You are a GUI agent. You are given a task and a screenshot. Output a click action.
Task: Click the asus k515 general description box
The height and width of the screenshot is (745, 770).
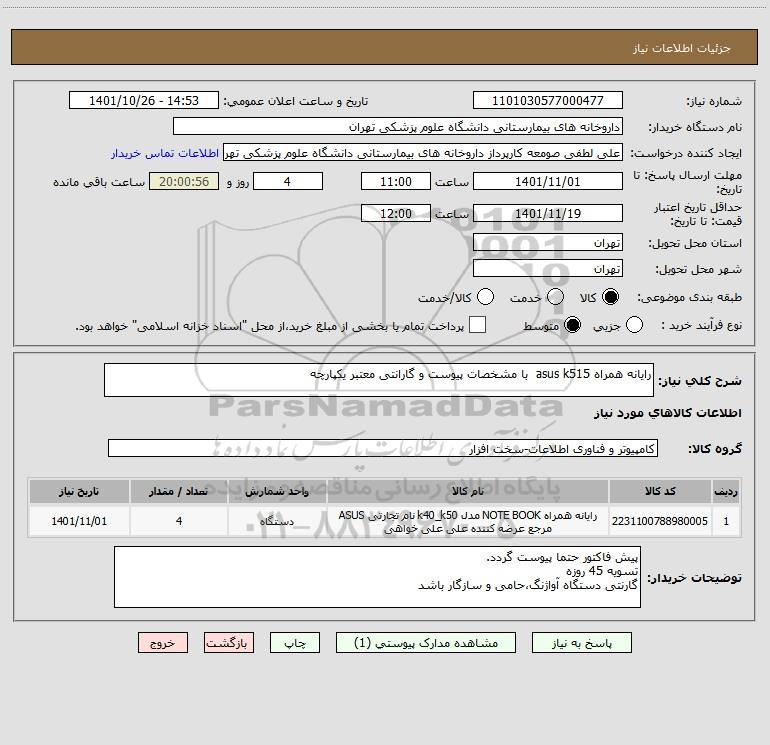pos(379,380)
